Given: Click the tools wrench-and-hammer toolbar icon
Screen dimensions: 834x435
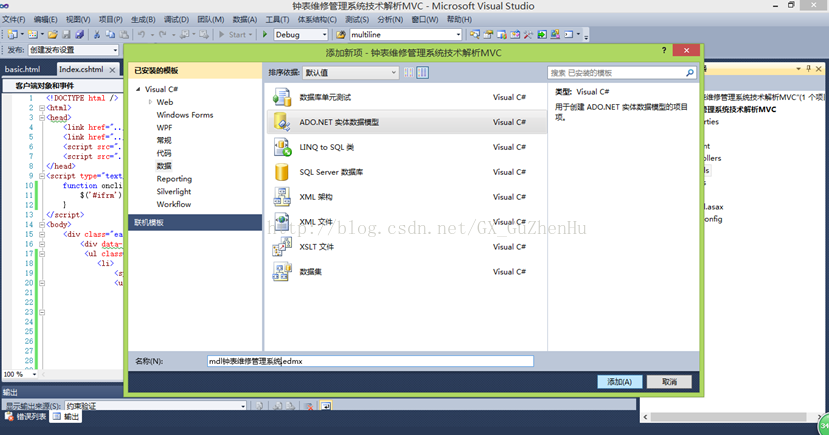Looking at the screenshot, I should 528,35.
